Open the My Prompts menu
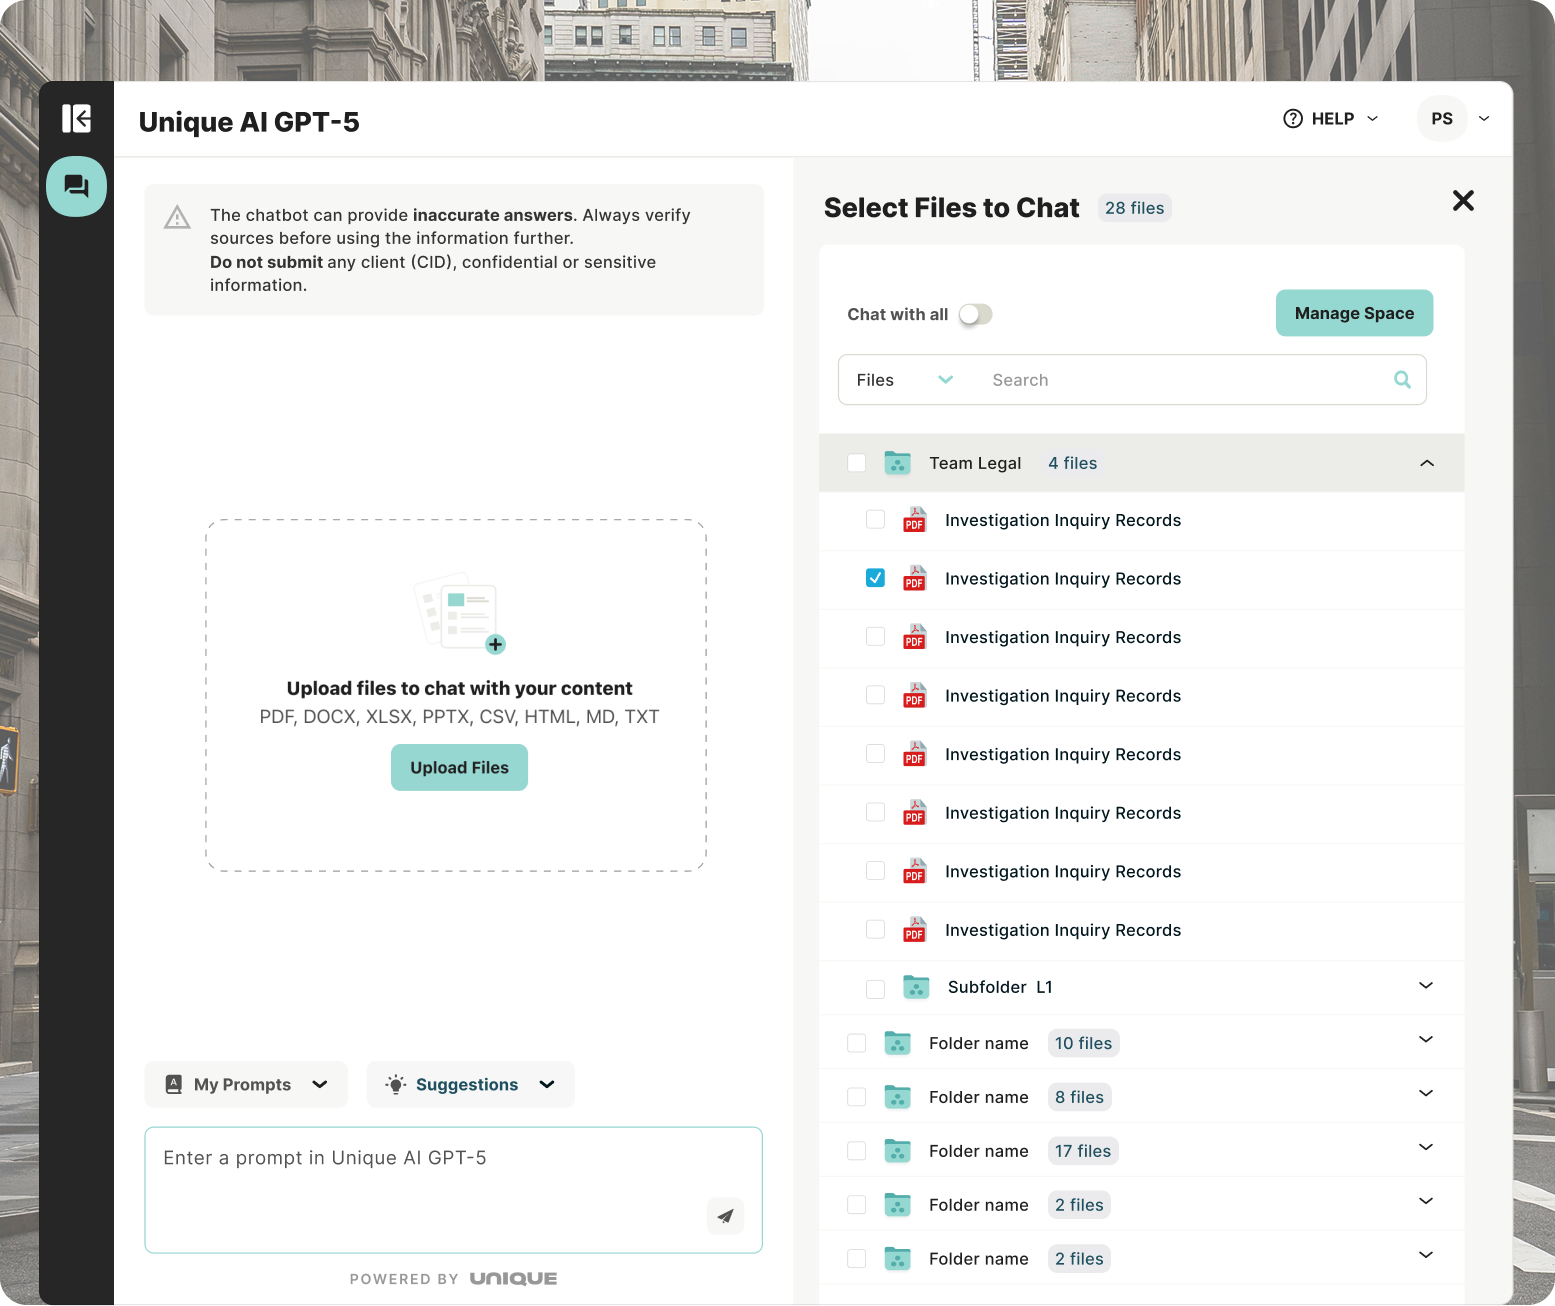Viewport: 1555px width, 1306px height. pos(246,1085)
